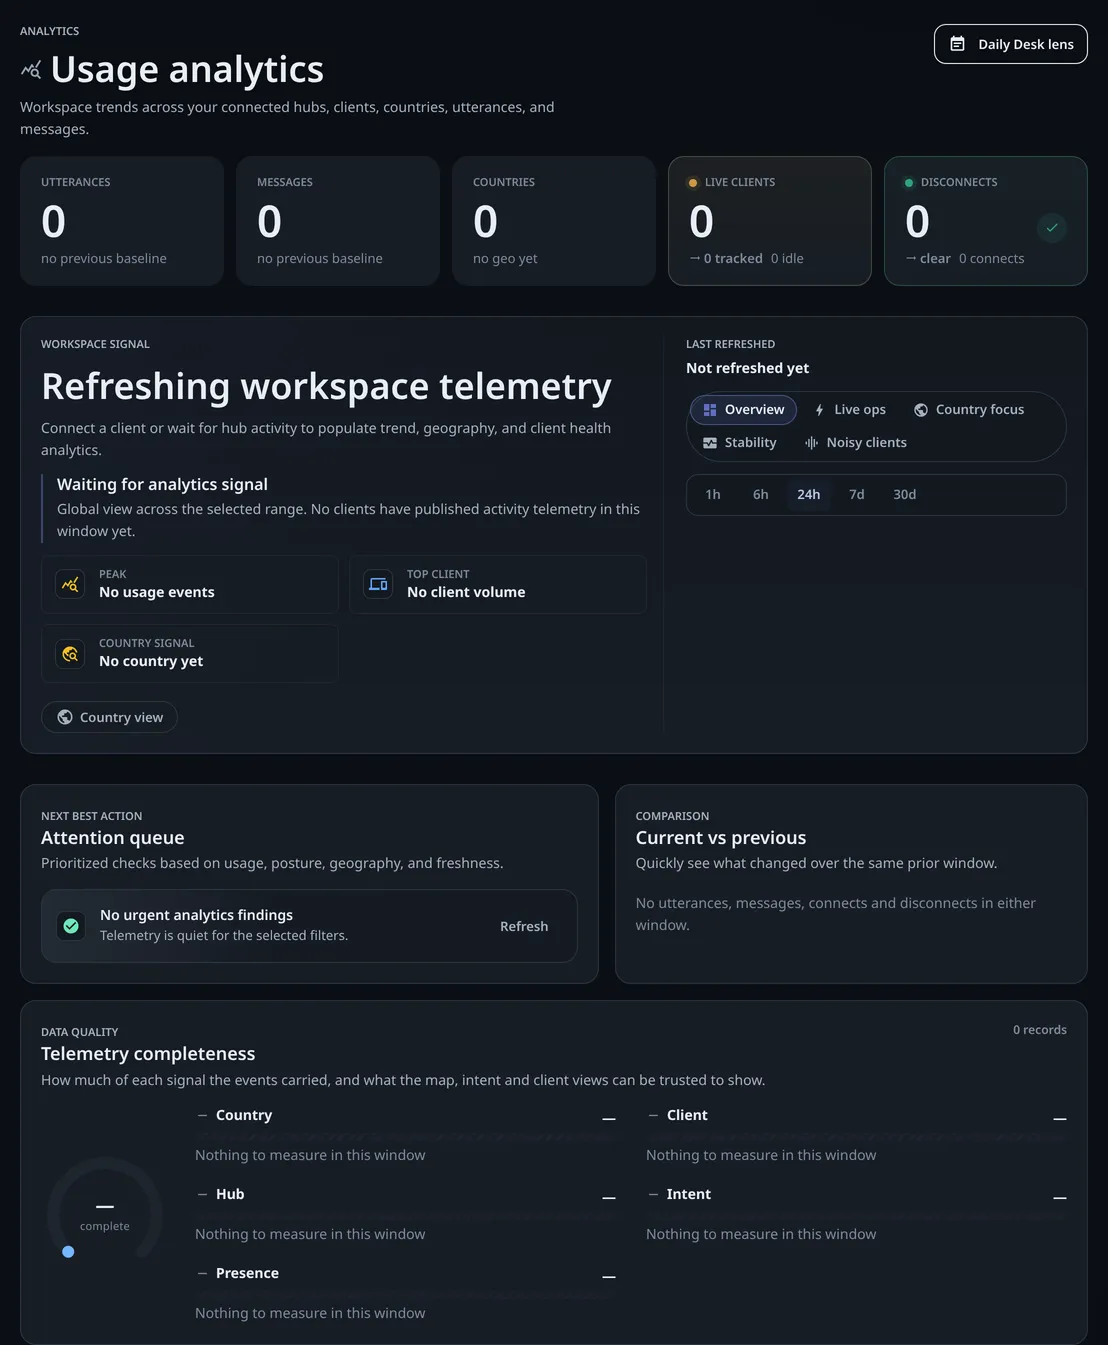
Task: Click the checkmark icon in Disconnects card
Action: click(x=1051, y=228)
